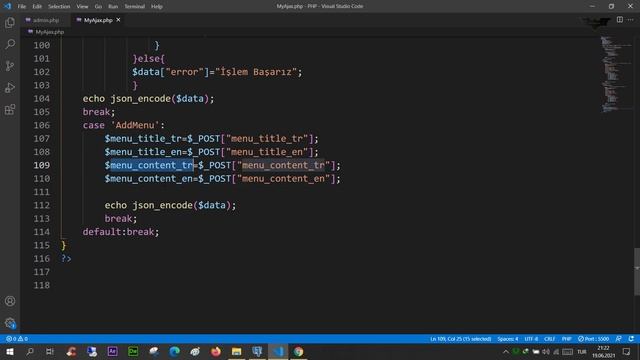
Task: Click the editor vertical scrollbar thumb
Action: click(637, 271)
